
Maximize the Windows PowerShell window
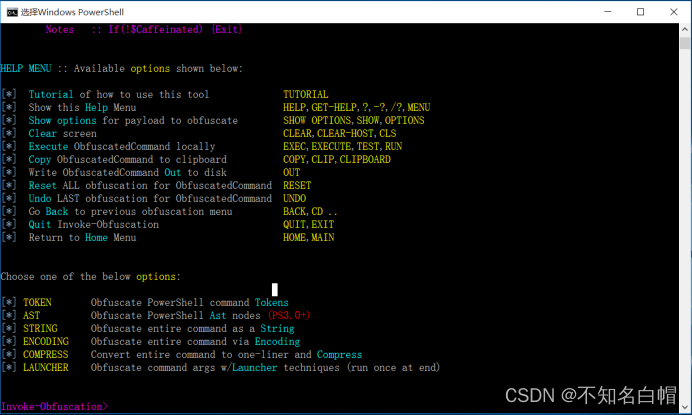tap(640, 12)
